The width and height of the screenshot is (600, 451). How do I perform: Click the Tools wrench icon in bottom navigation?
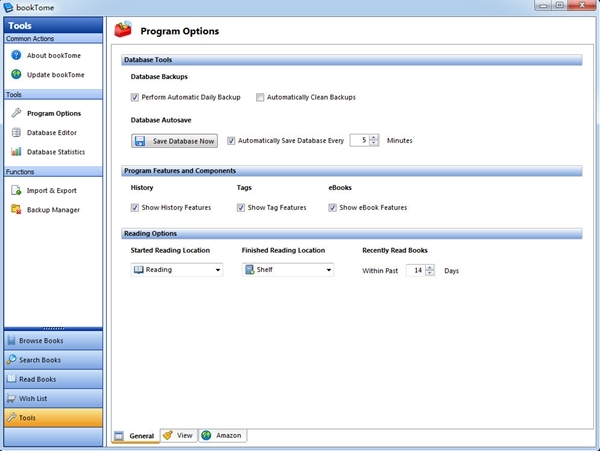(11, 417)
